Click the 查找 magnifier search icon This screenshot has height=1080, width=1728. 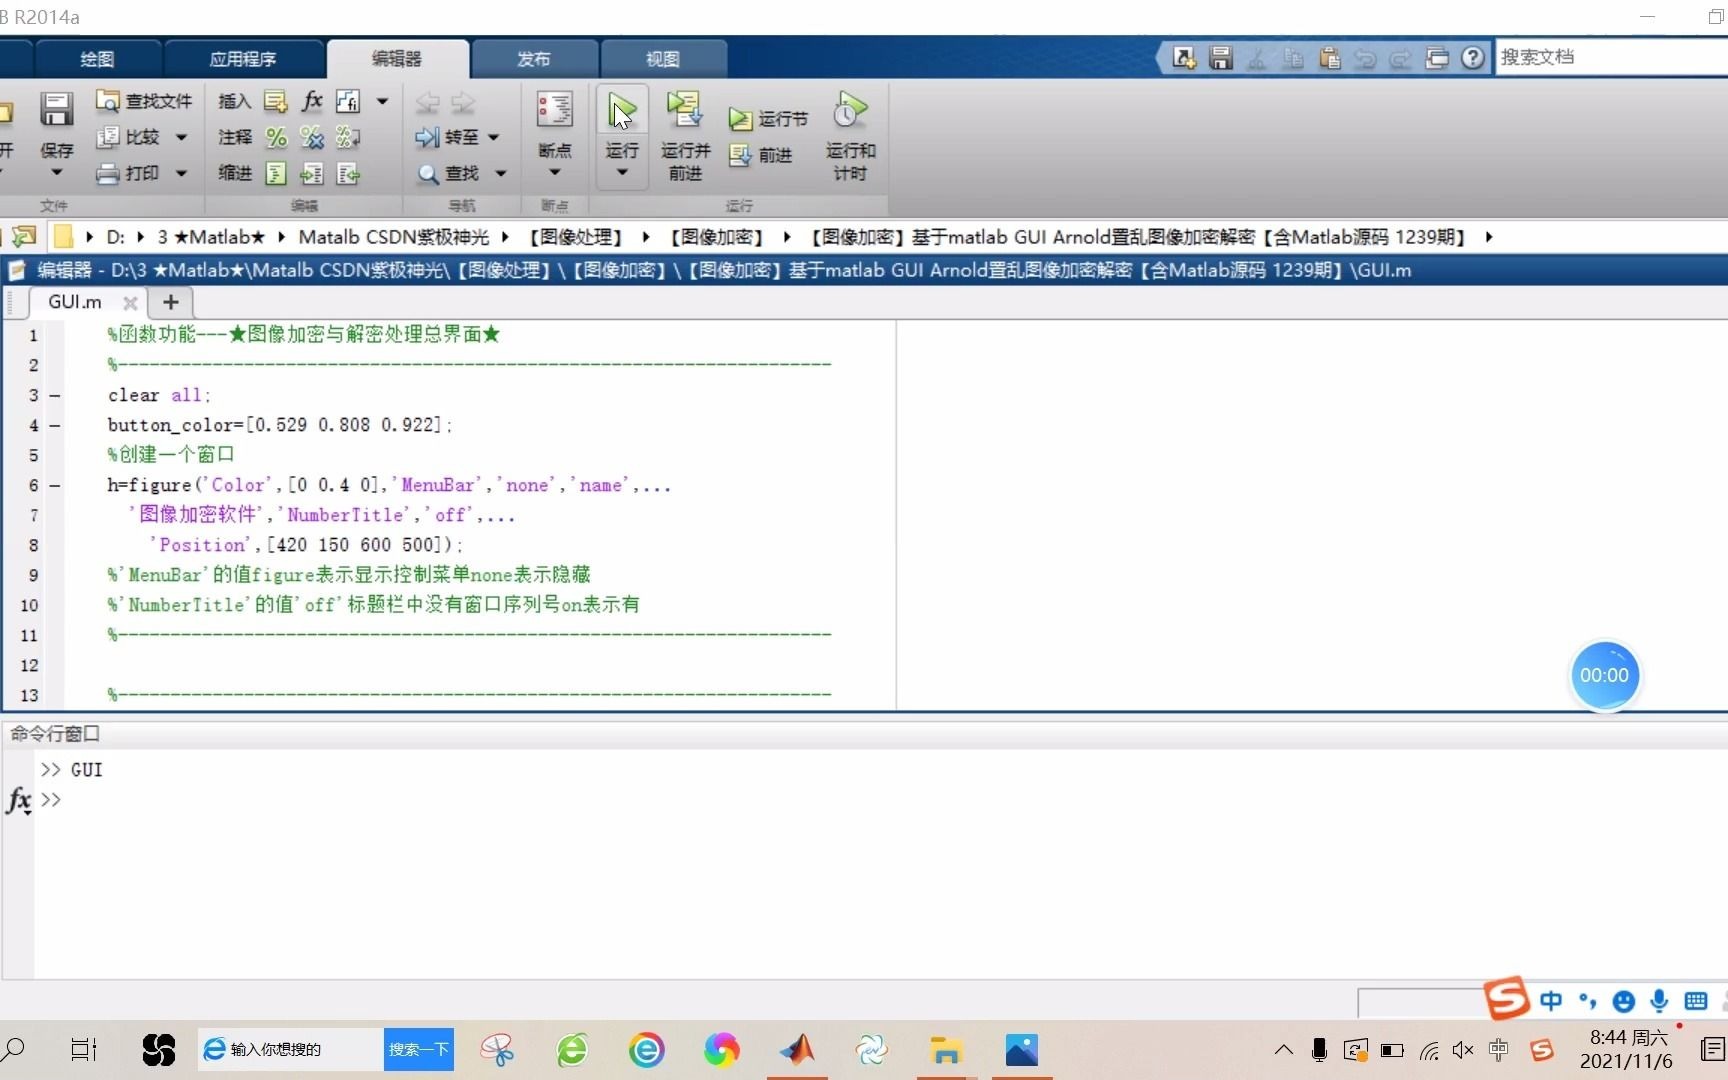[x=428, y=174]
